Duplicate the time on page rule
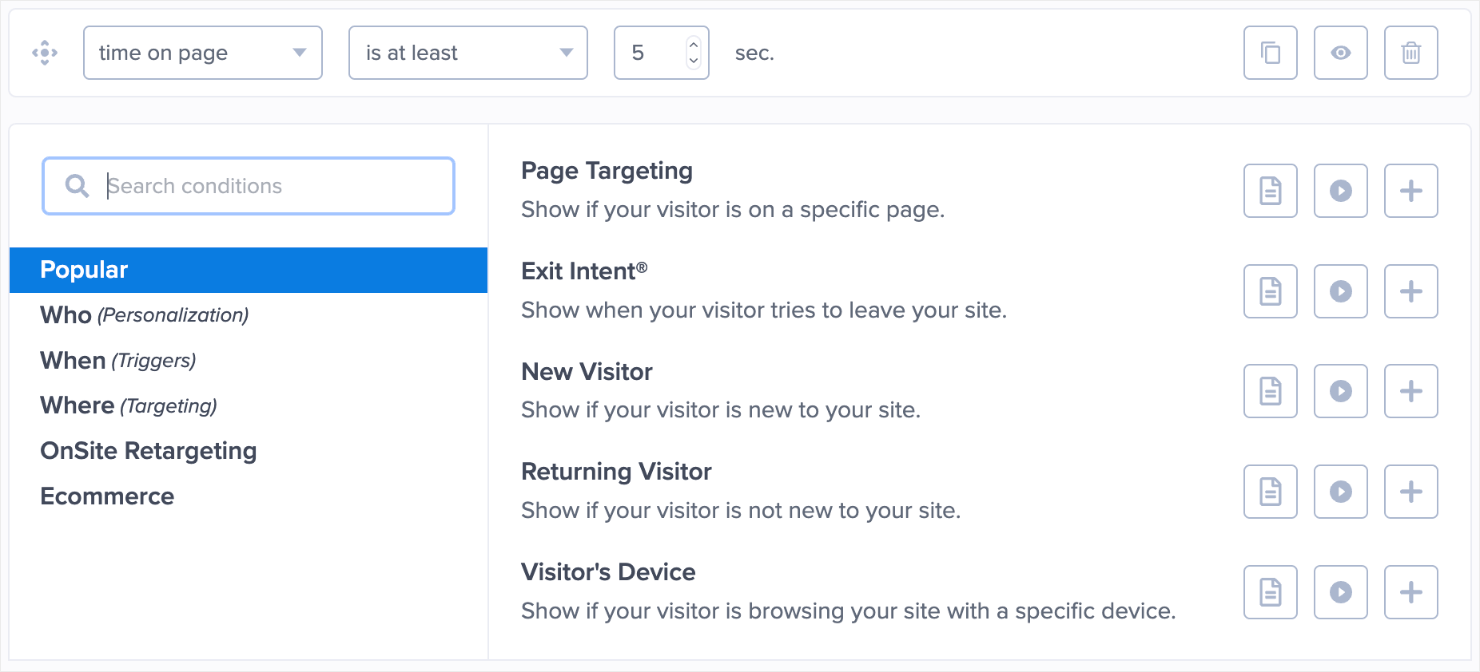 point(1270,53)
